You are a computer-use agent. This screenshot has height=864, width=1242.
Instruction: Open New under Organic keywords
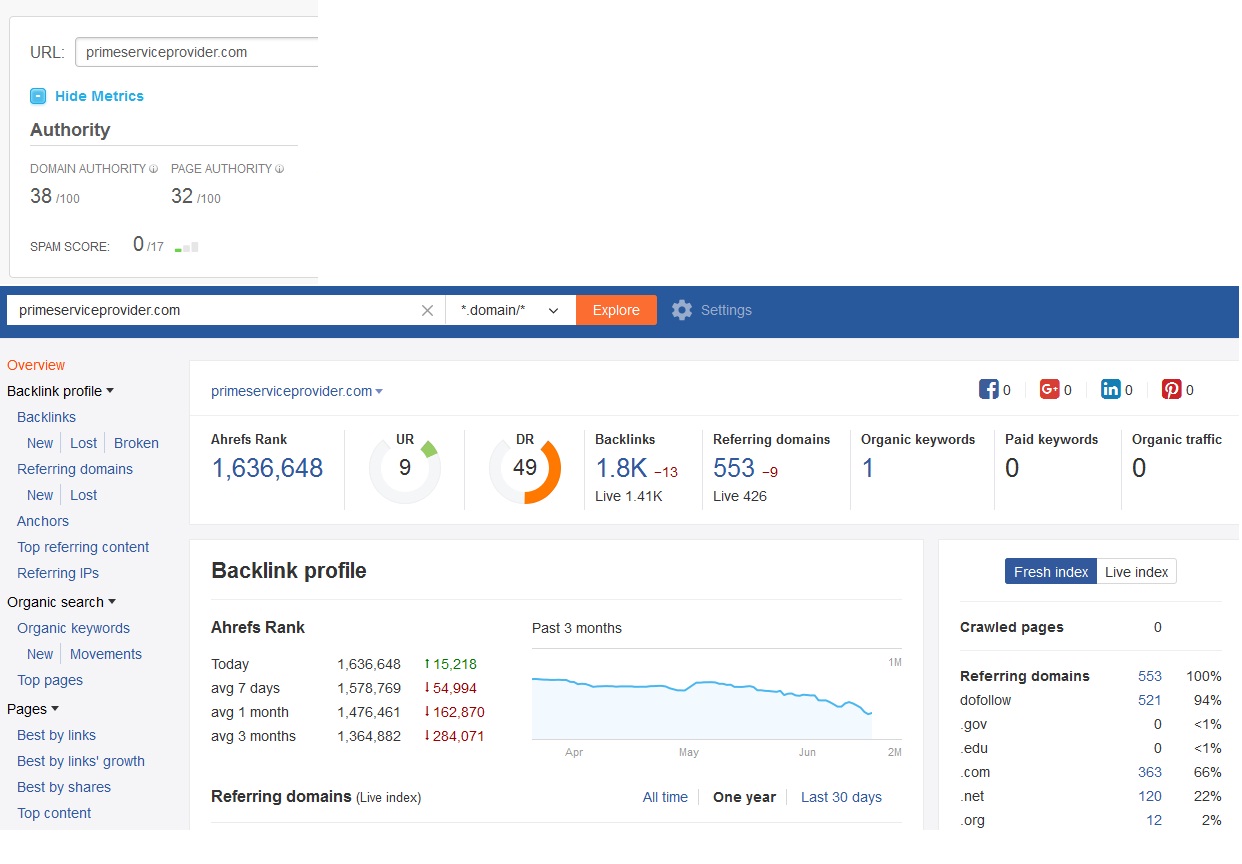[x=40, y=654]
